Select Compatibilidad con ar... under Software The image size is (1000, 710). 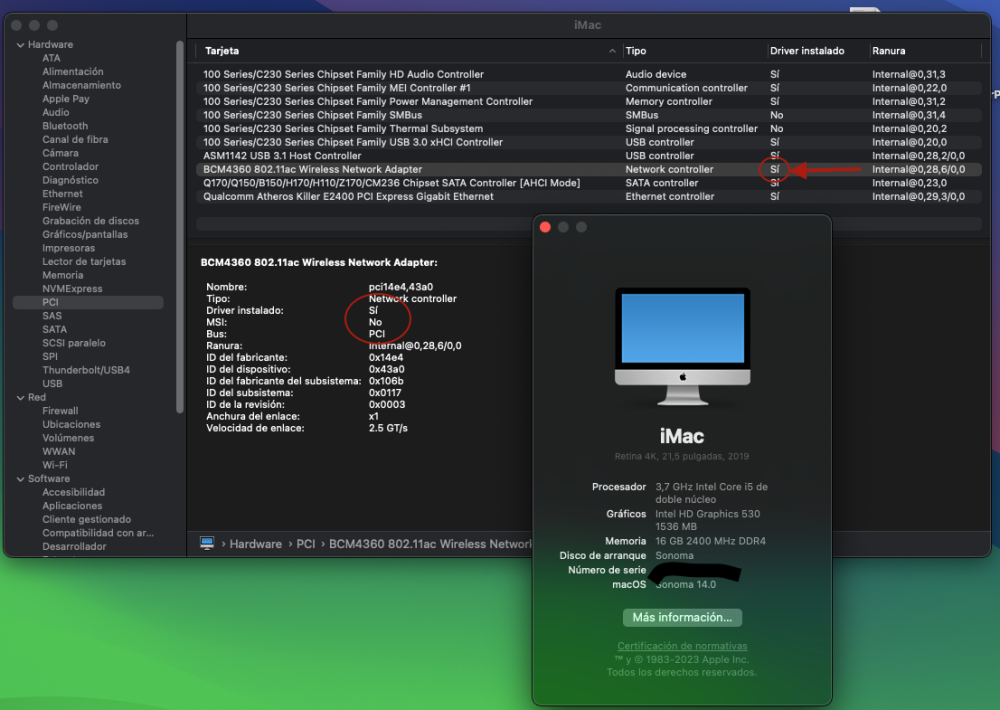pos(98,533)
